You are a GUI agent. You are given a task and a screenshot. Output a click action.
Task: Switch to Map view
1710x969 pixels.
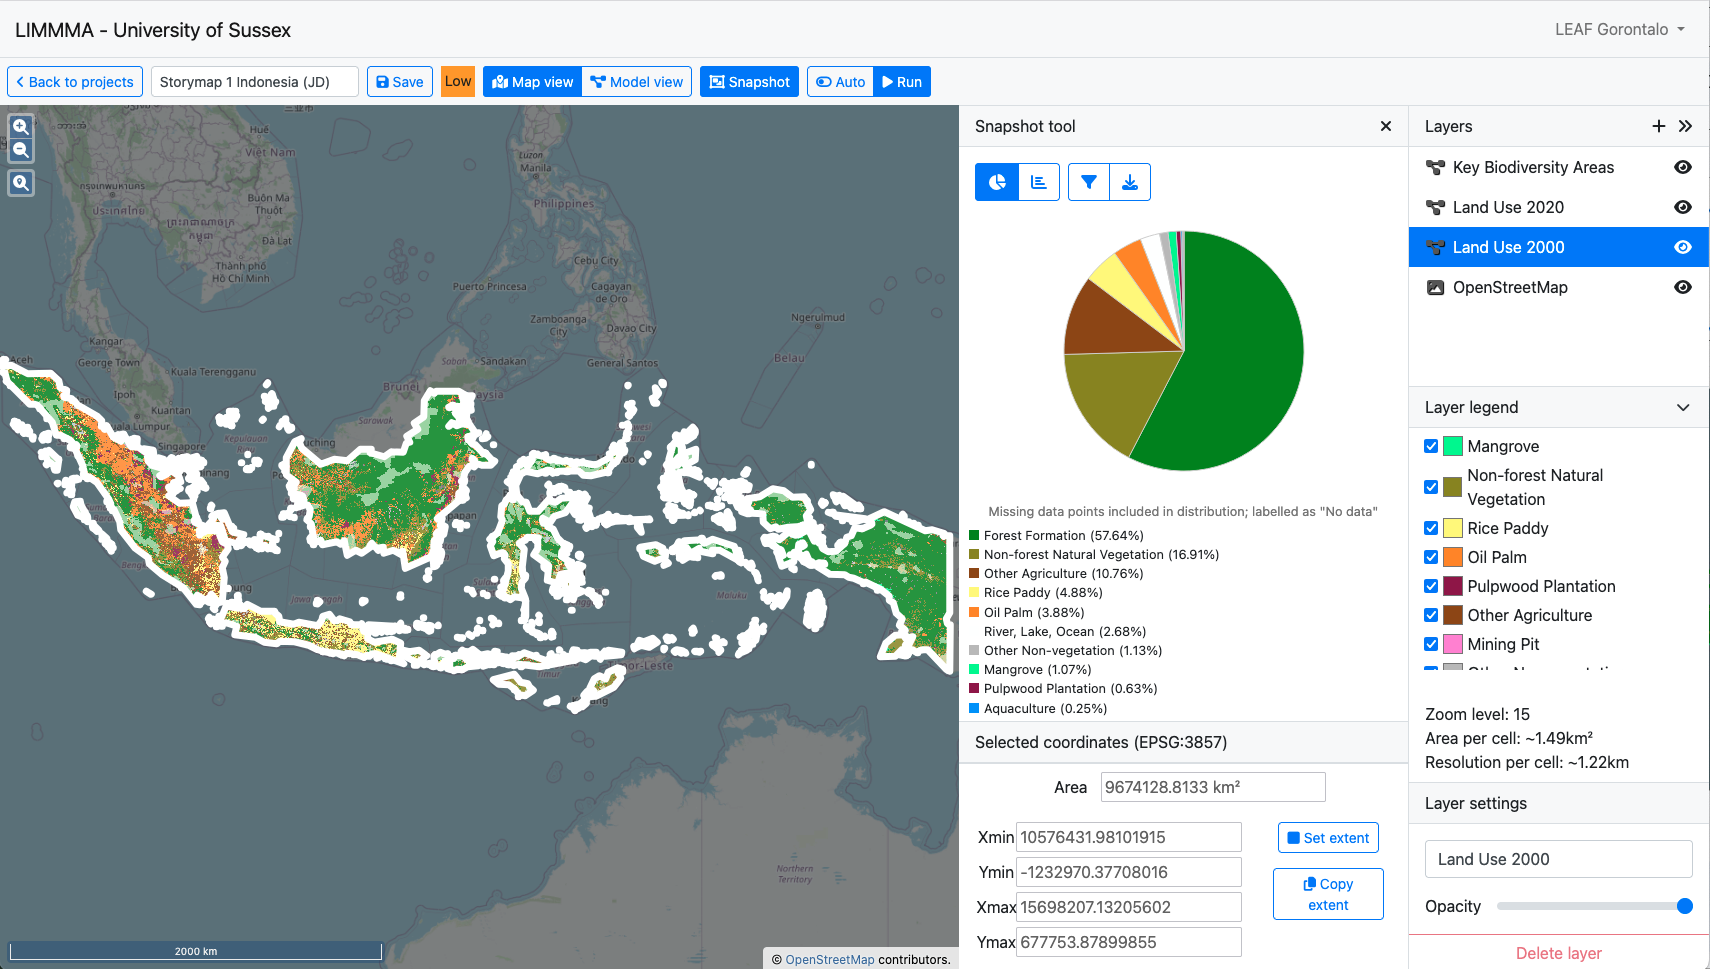(x=533, y=82)
